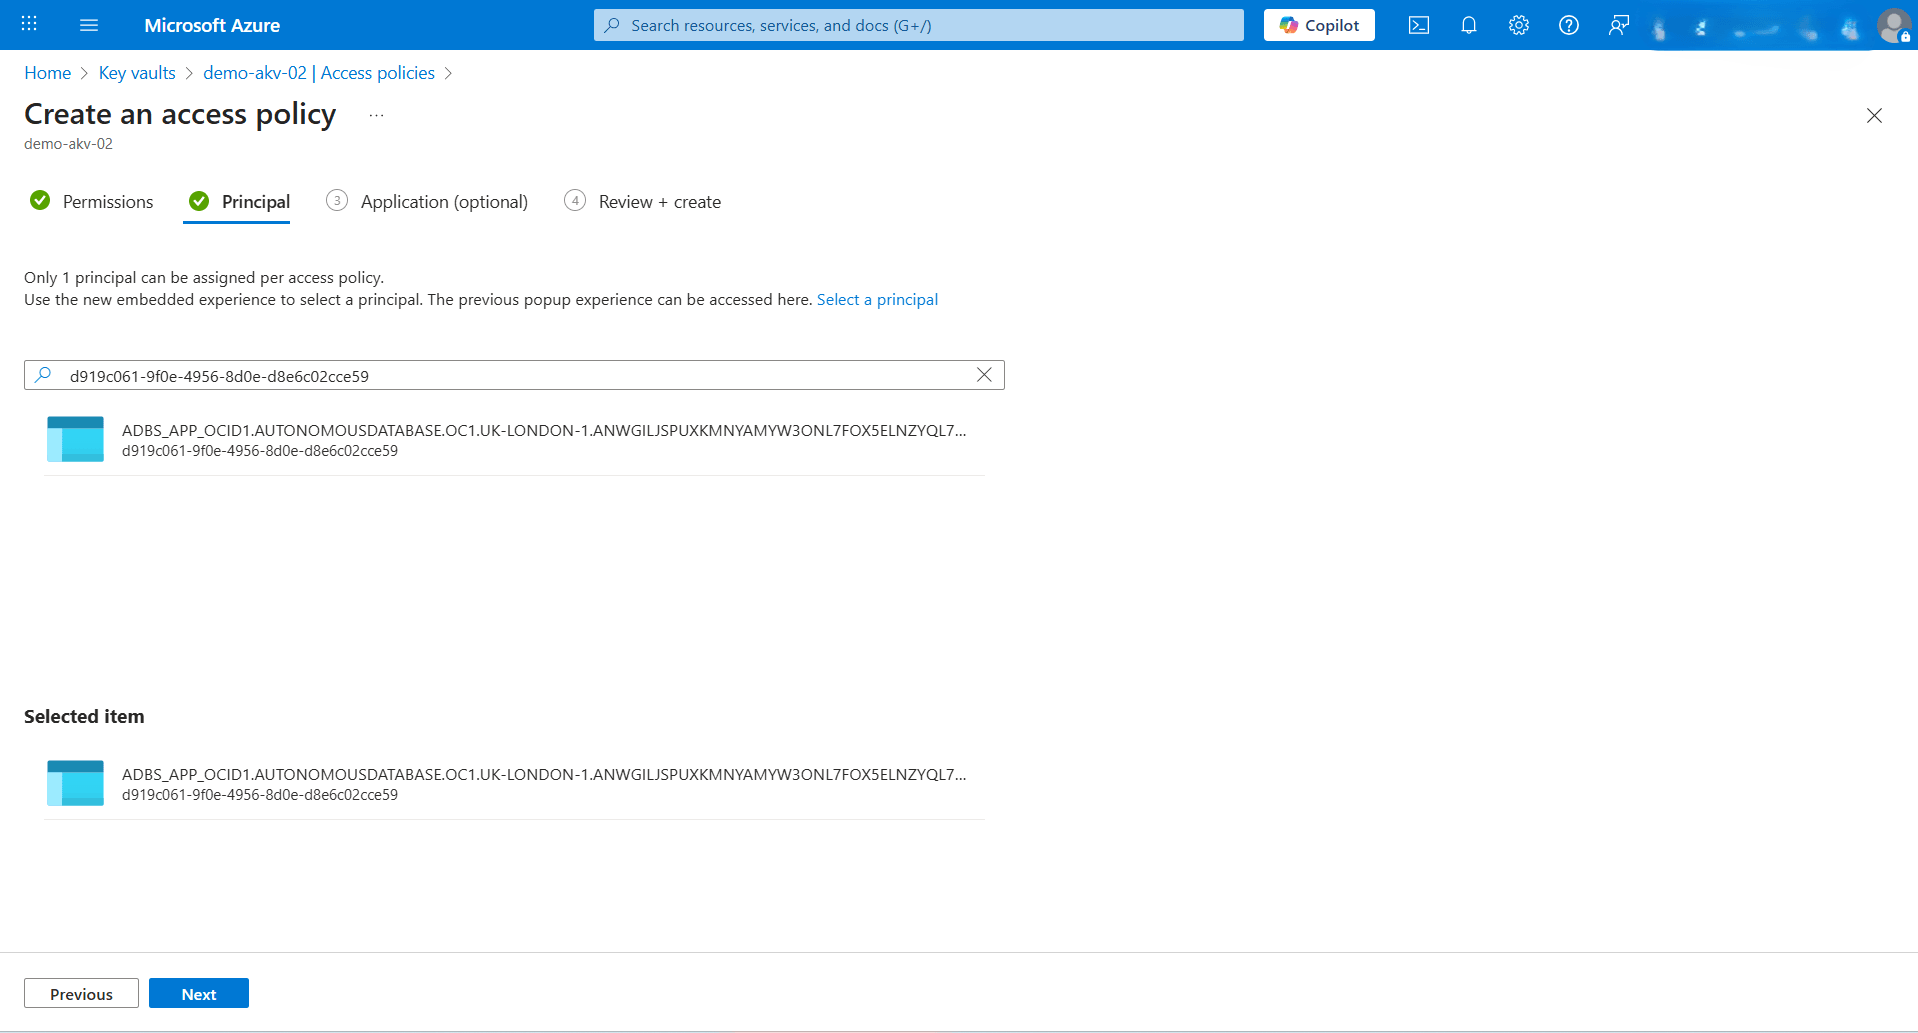1918x1033 pixels.
Task: Switch to the Permissions step
Action: point(107,201)
